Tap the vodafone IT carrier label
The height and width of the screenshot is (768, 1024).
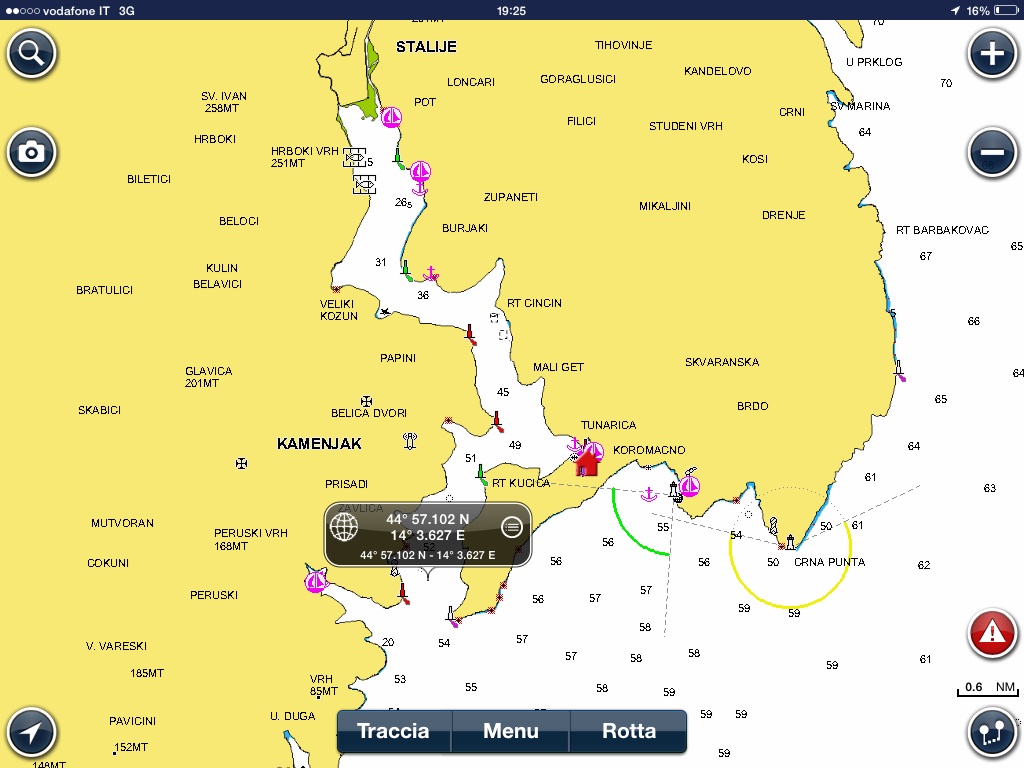76,10
